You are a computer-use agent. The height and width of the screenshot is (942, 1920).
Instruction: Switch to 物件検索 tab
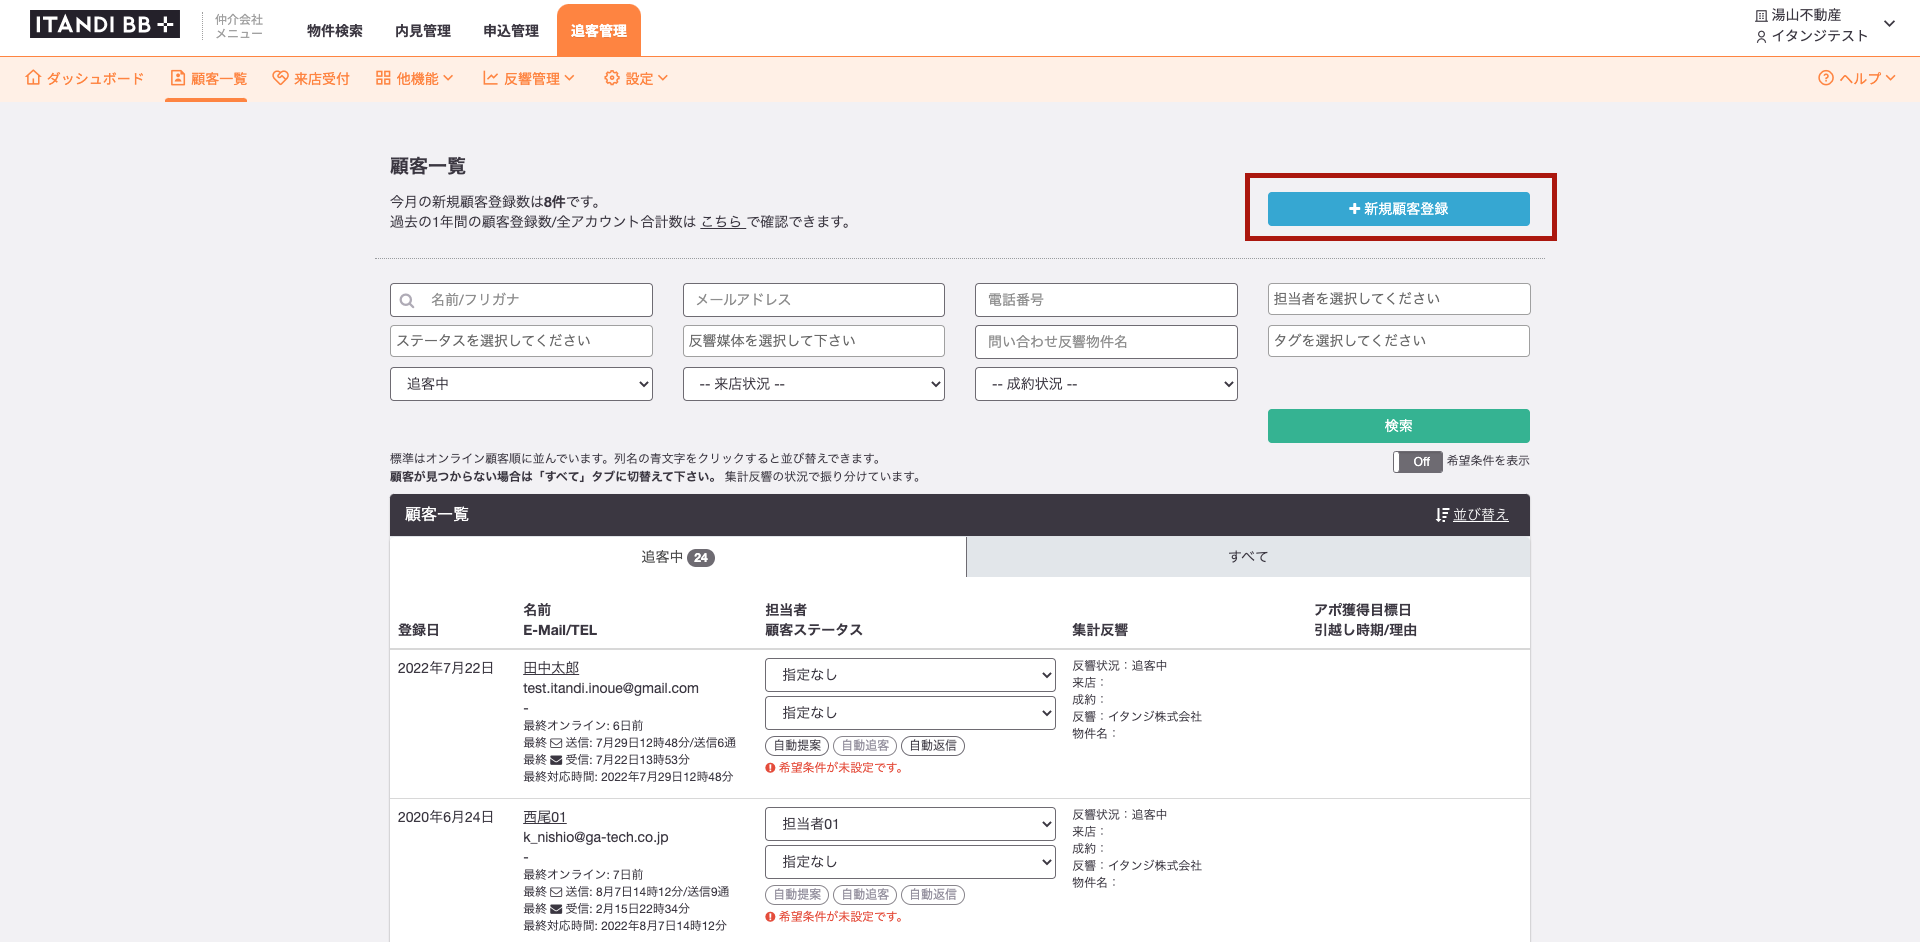(334, 31)
